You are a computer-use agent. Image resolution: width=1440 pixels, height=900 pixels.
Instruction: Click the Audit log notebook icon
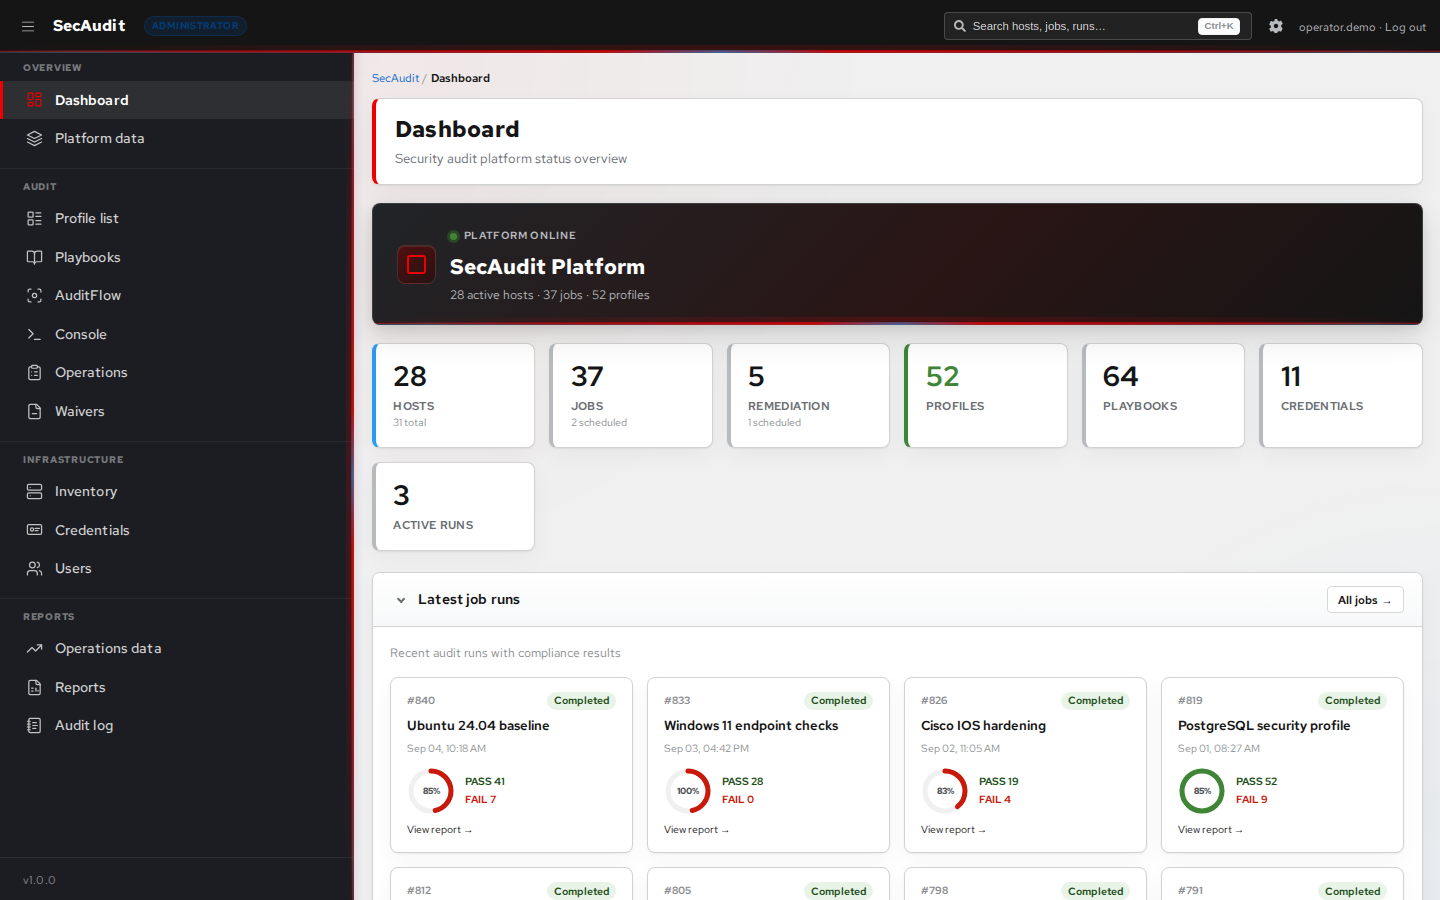34,725
